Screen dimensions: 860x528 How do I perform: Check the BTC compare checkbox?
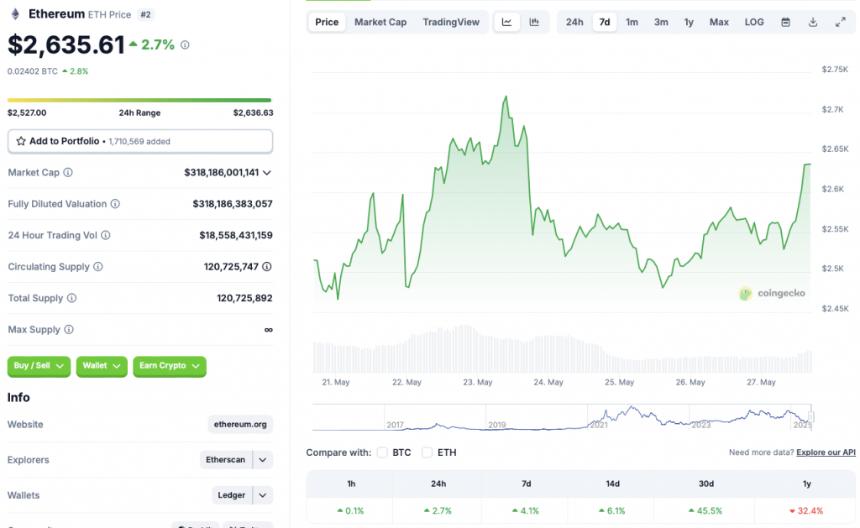tap(382, 453)
